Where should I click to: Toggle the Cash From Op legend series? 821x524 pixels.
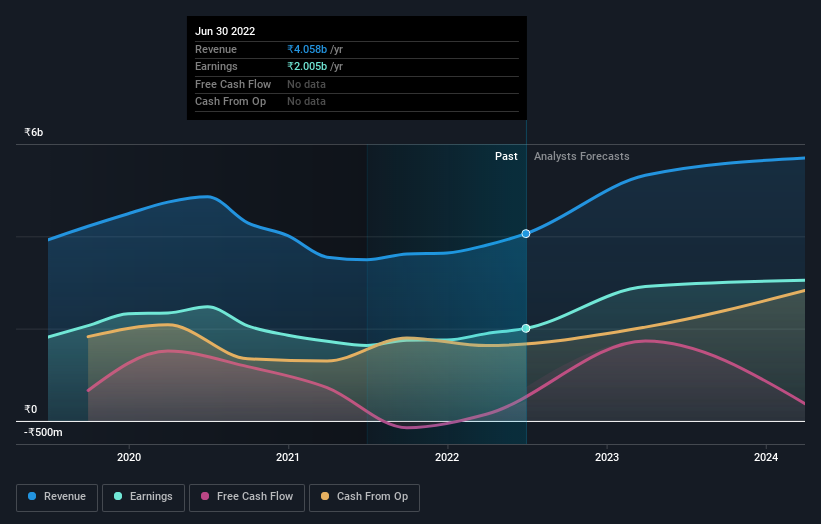pos(364,497)
